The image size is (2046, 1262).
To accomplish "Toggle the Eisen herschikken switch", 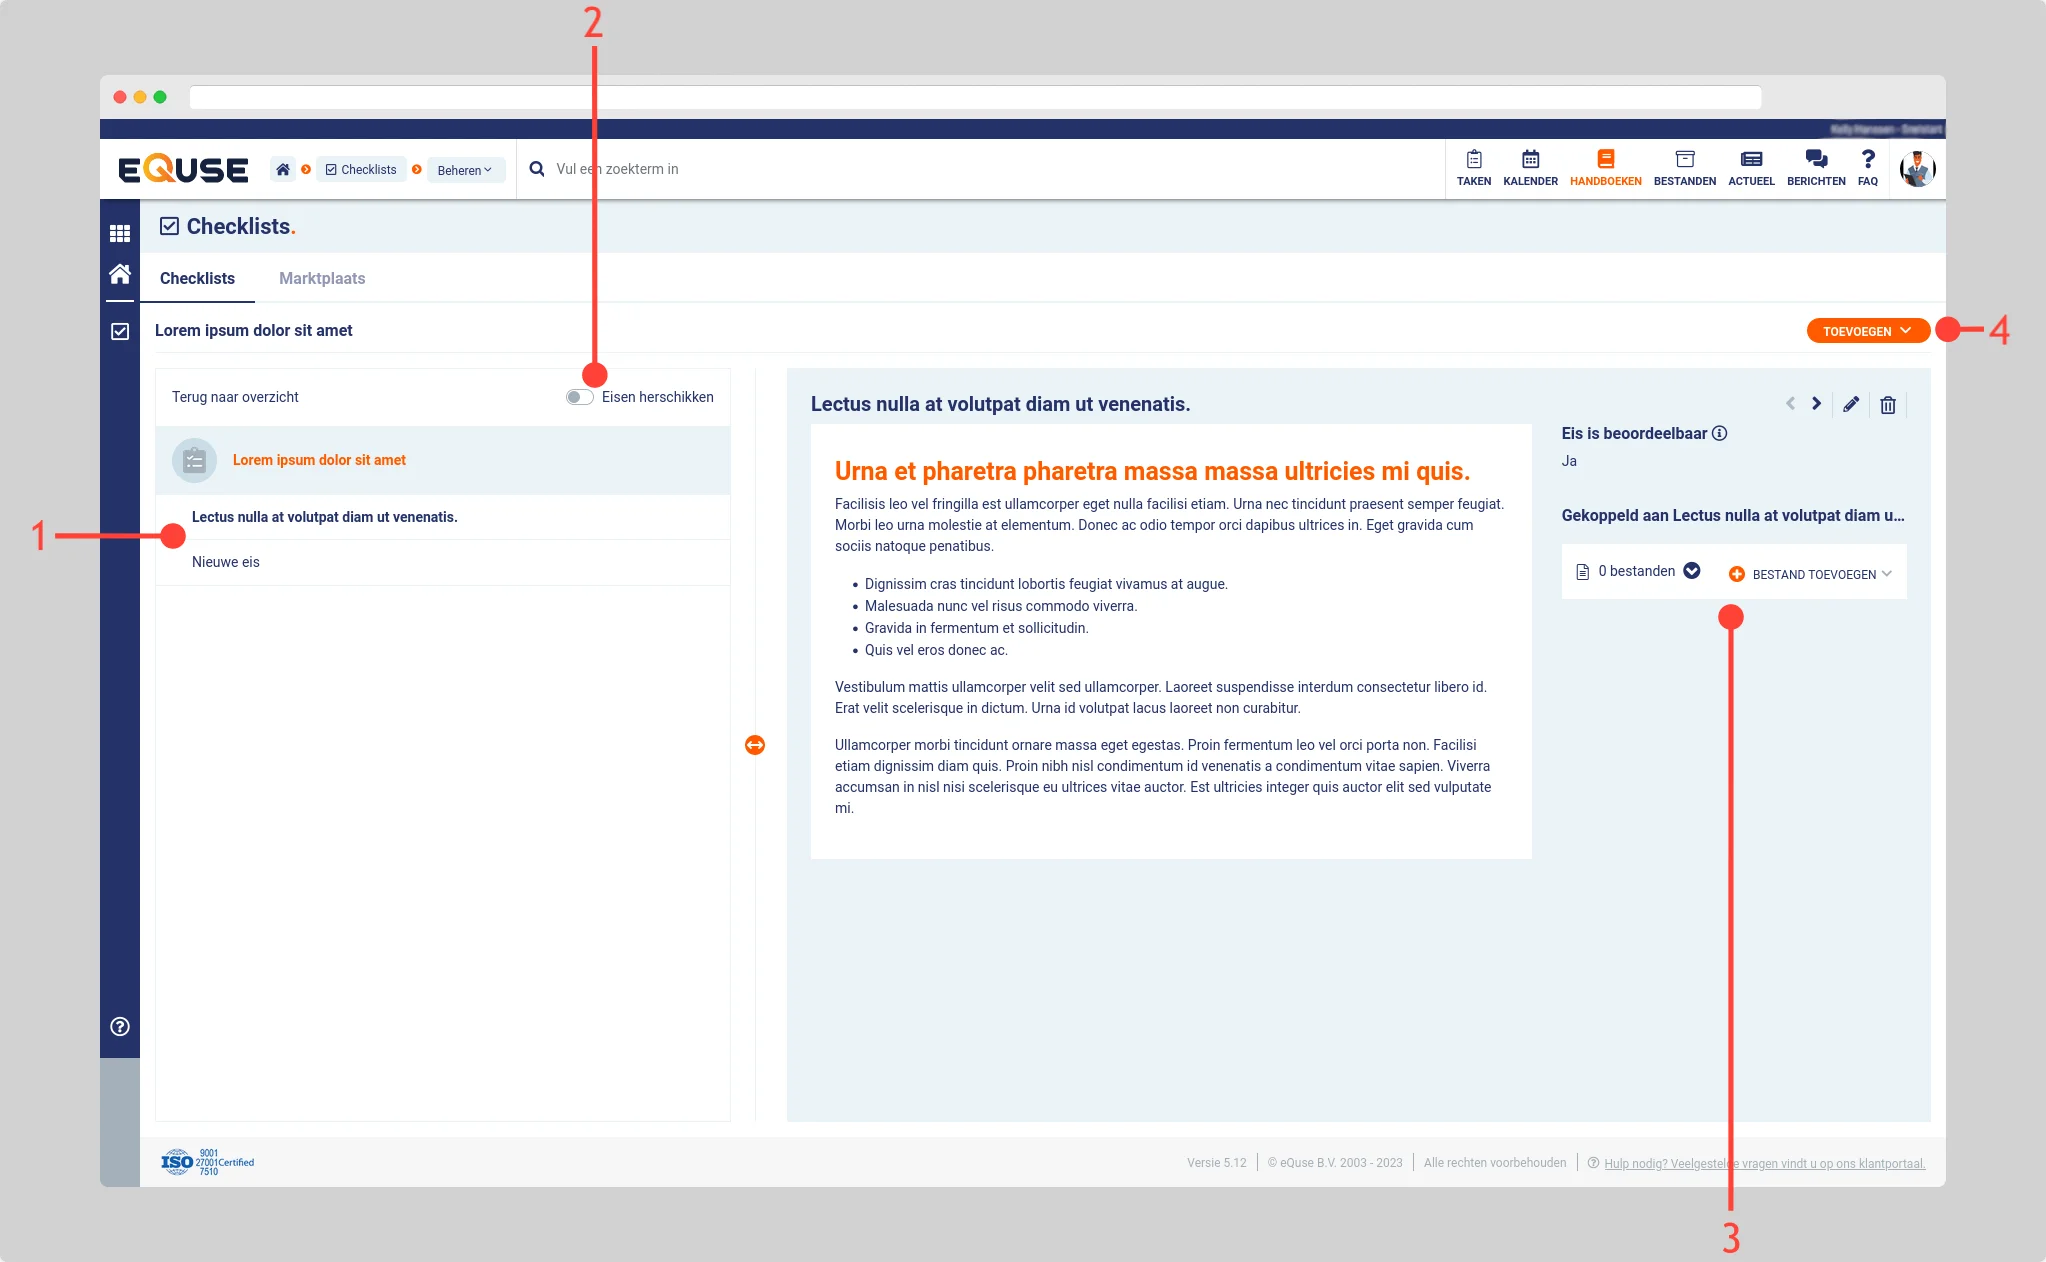I will pyautogui.click(x=579, y=397).
